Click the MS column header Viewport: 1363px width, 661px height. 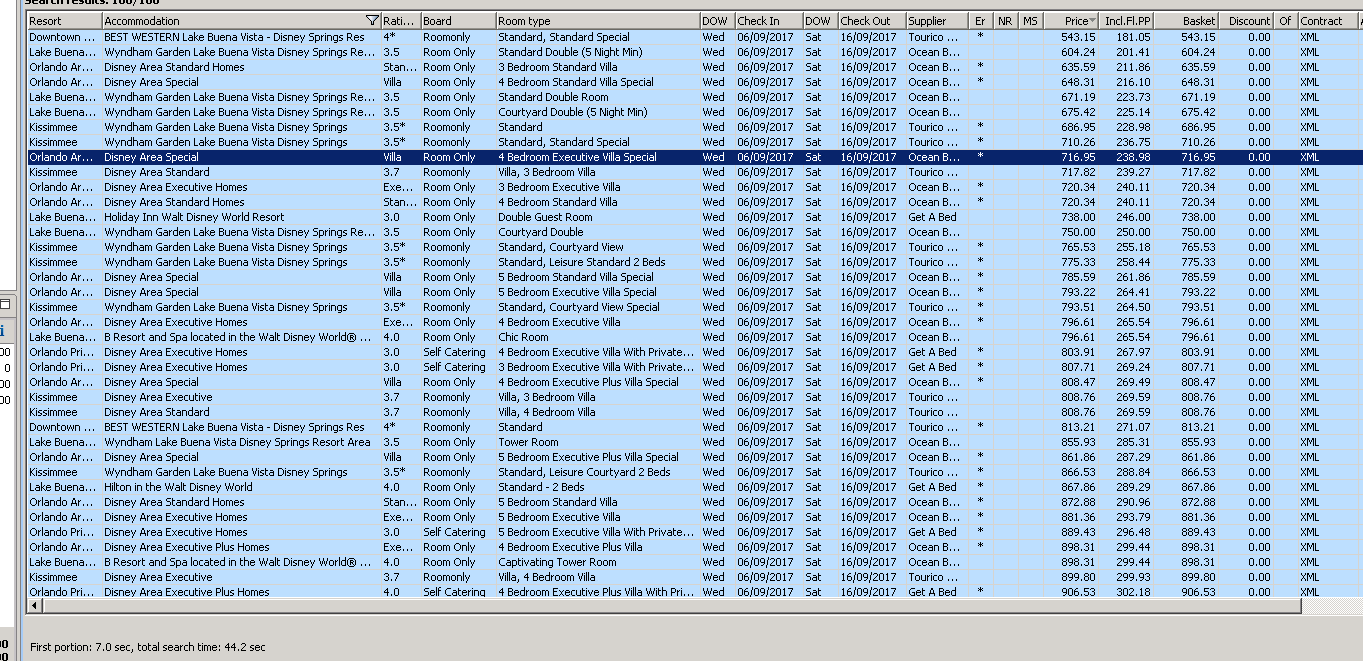tap(1030, 21)
